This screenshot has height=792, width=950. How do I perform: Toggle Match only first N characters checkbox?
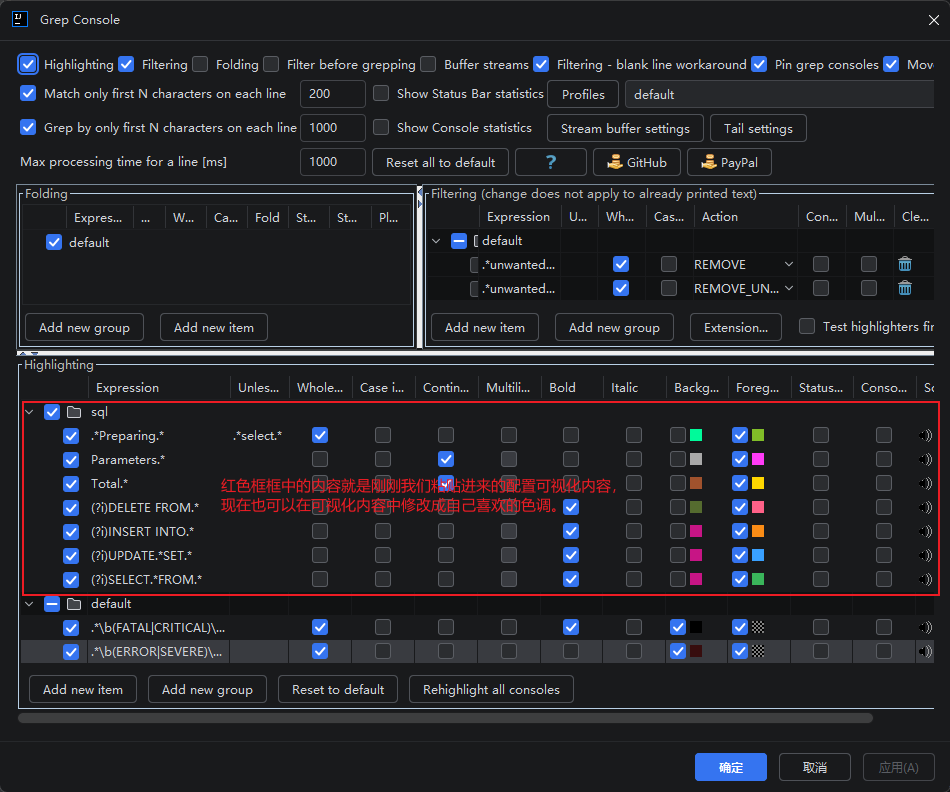(x=28, y=93)
